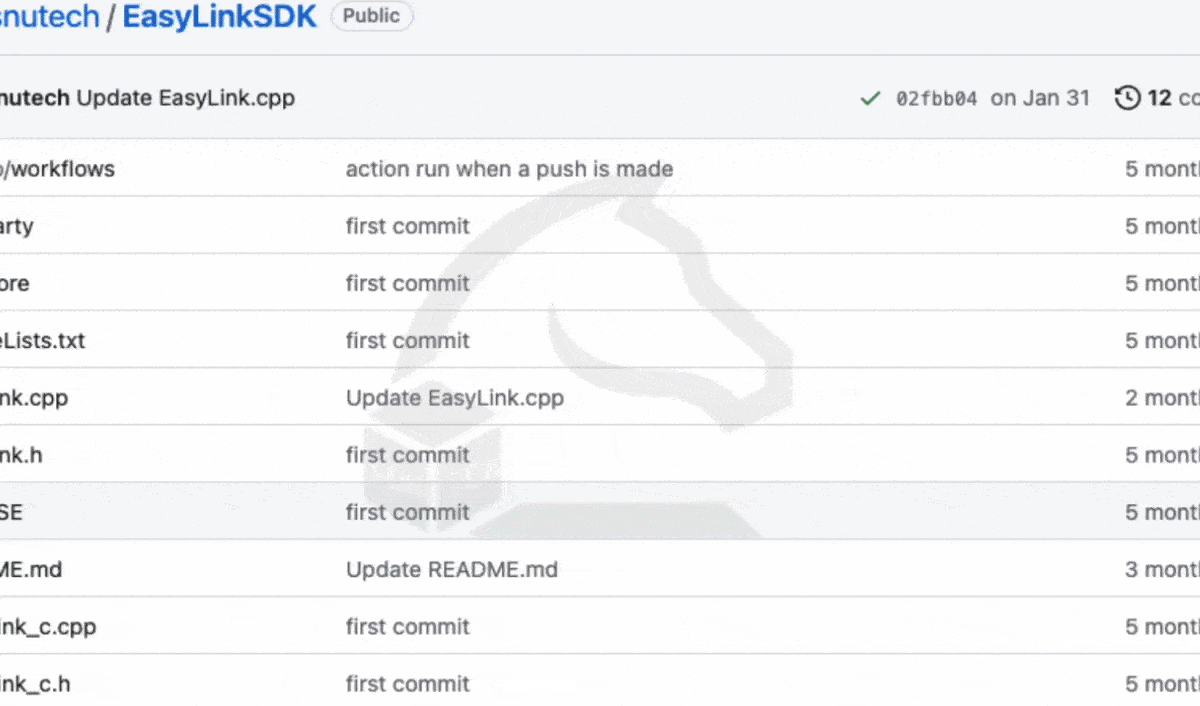Click "Update EasyLink.cpp" message in file list
The image size is (1200, 706).
click(x=454, y=398)
